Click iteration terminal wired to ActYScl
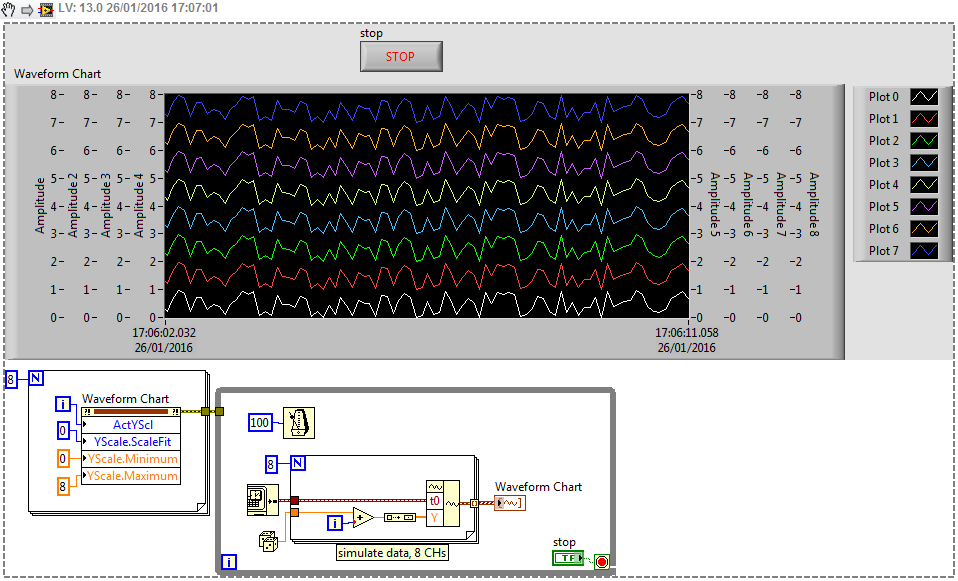Screen dimensions: 958x581 (63, 404)
